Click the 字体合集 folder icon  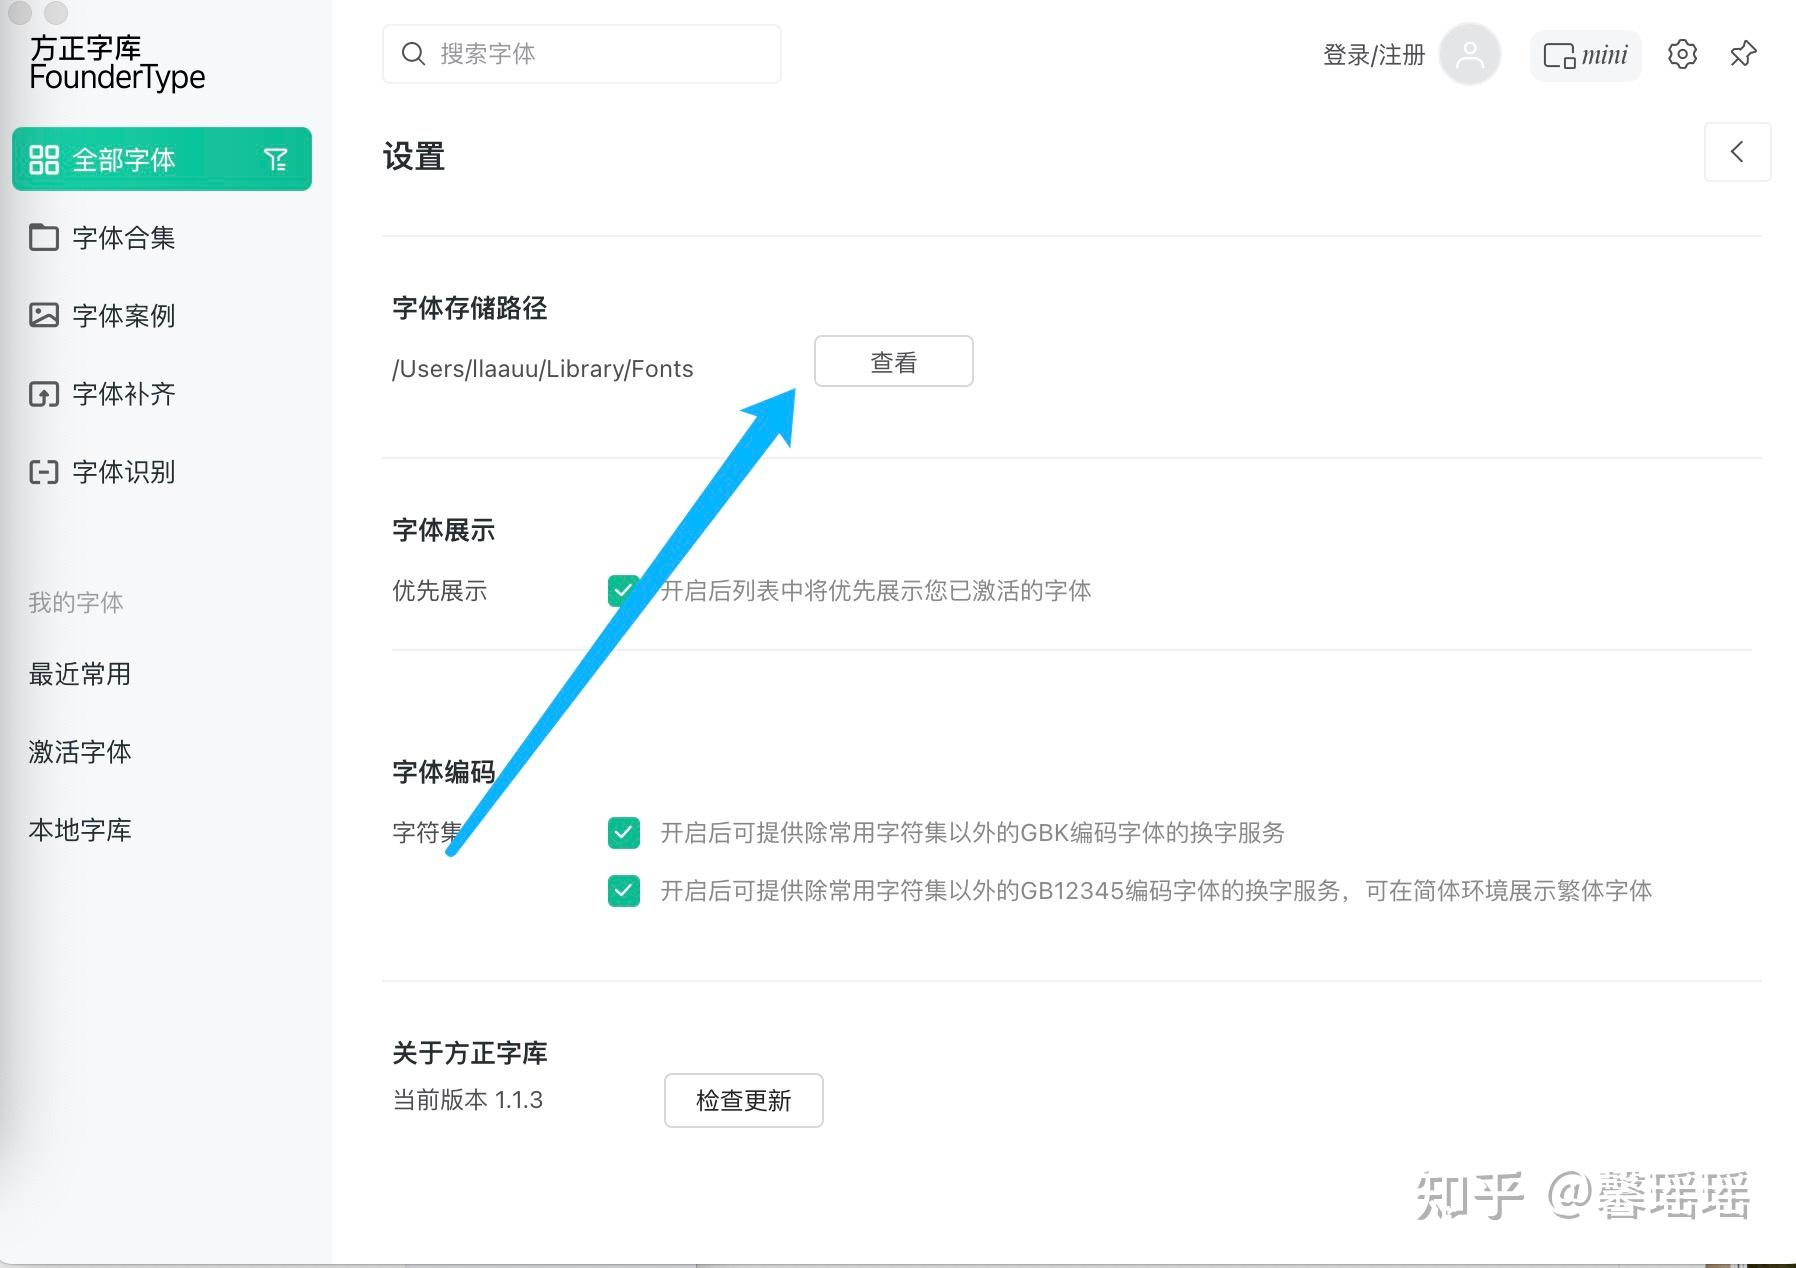tap(44, 238)
